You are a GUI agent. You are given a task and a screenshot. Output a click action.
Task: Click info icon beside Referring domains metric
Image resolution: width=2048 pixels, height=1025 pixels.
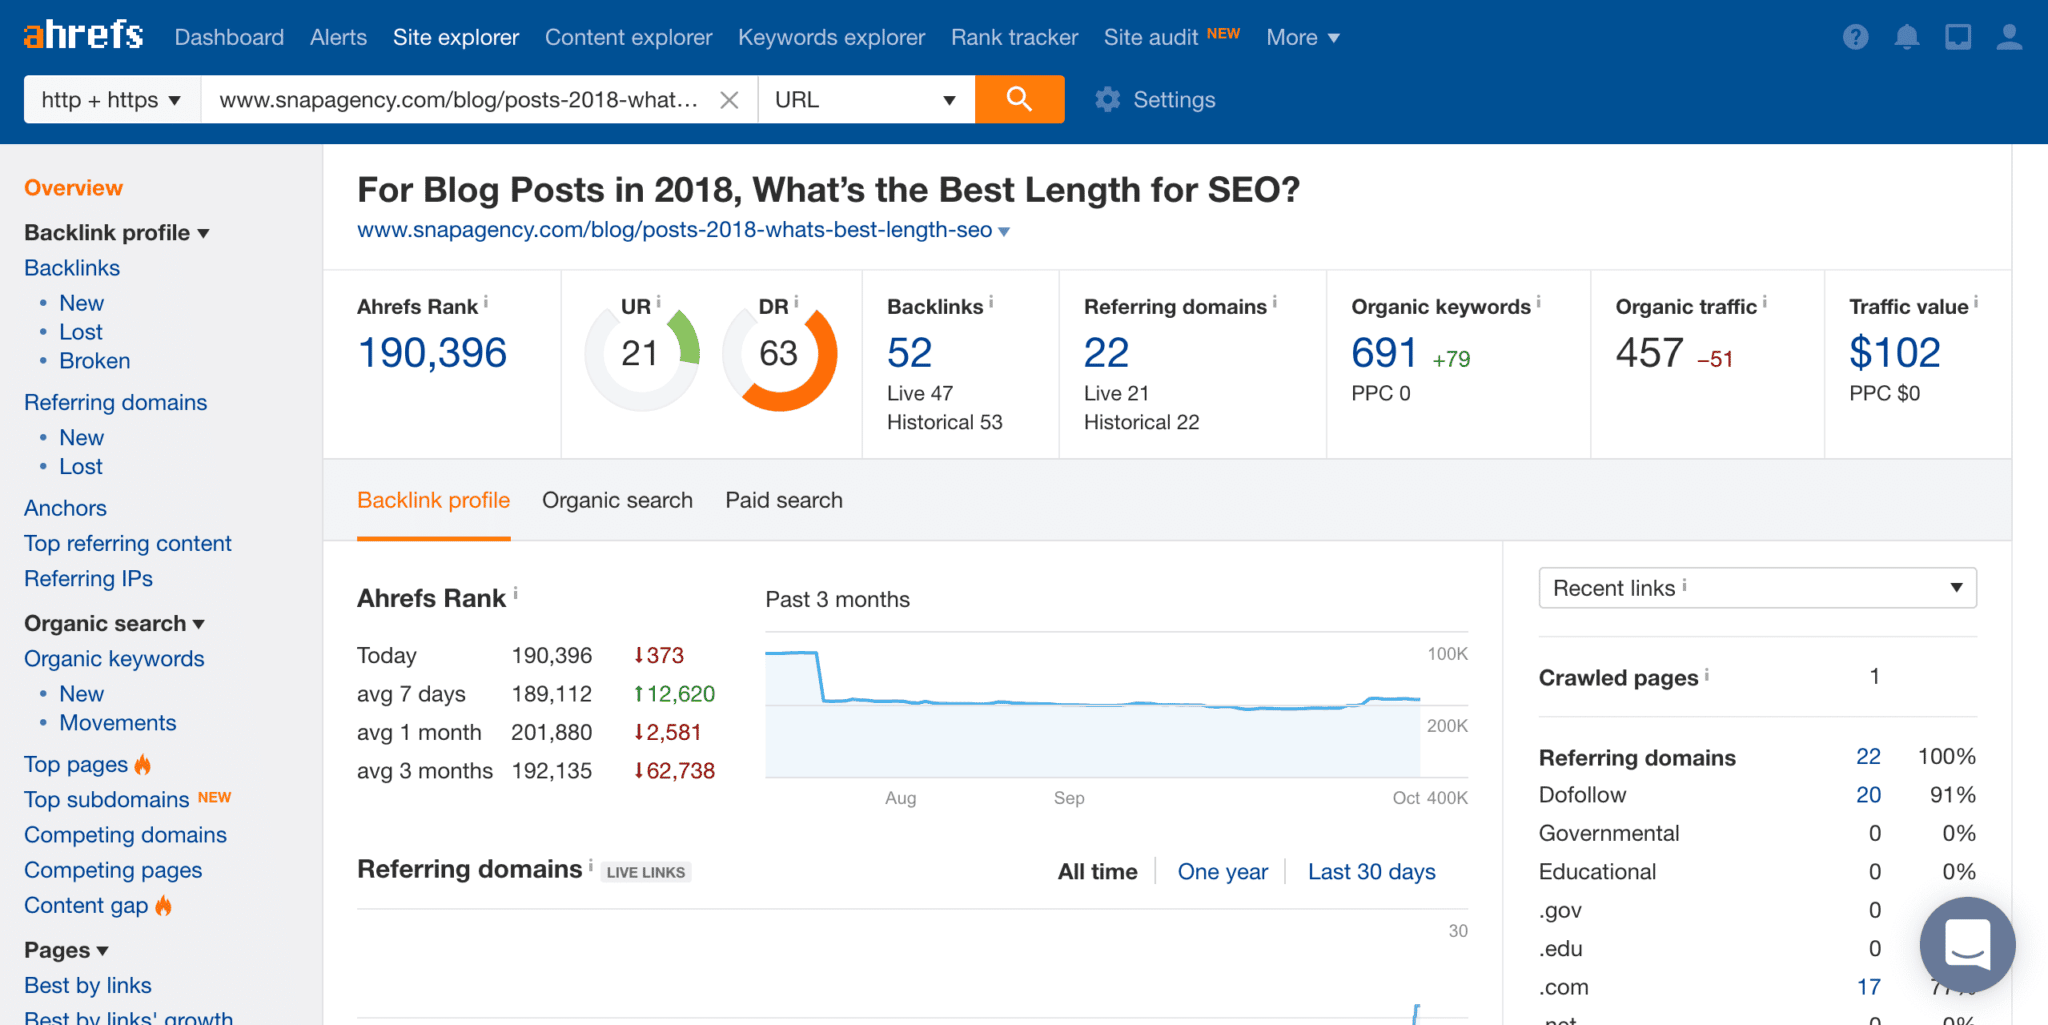(1274, 301)
